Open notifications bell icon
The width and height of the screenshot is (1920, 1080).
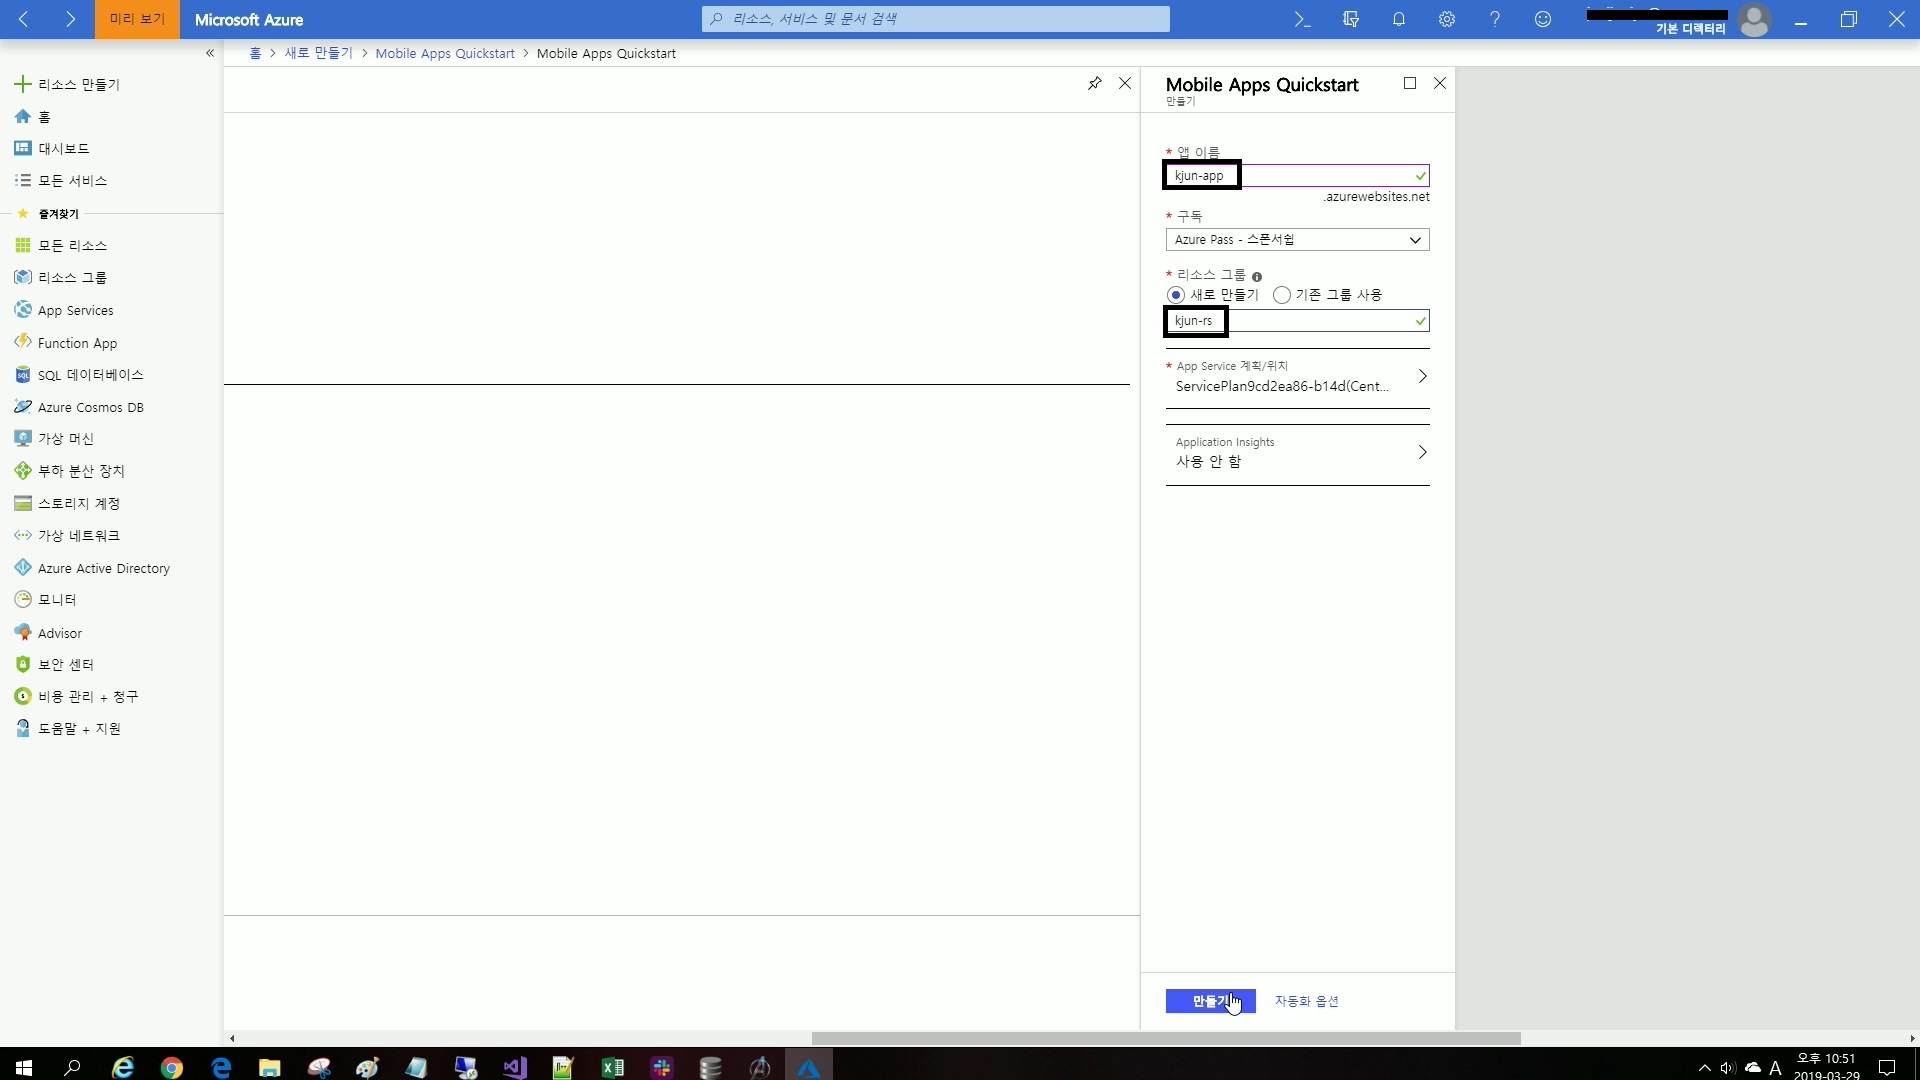[x=1398, y=19]
